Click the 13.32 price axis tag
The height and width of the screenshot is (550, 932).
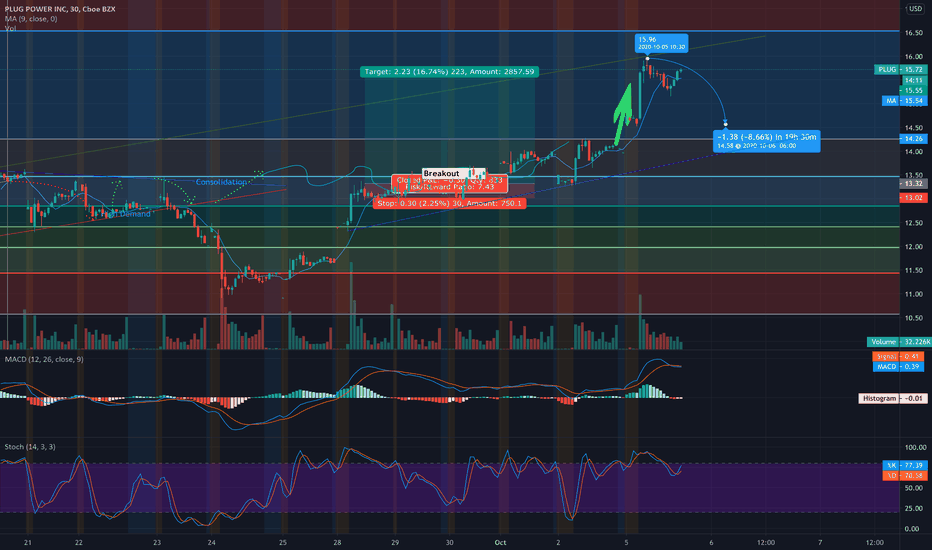click(x=913, y=184)
